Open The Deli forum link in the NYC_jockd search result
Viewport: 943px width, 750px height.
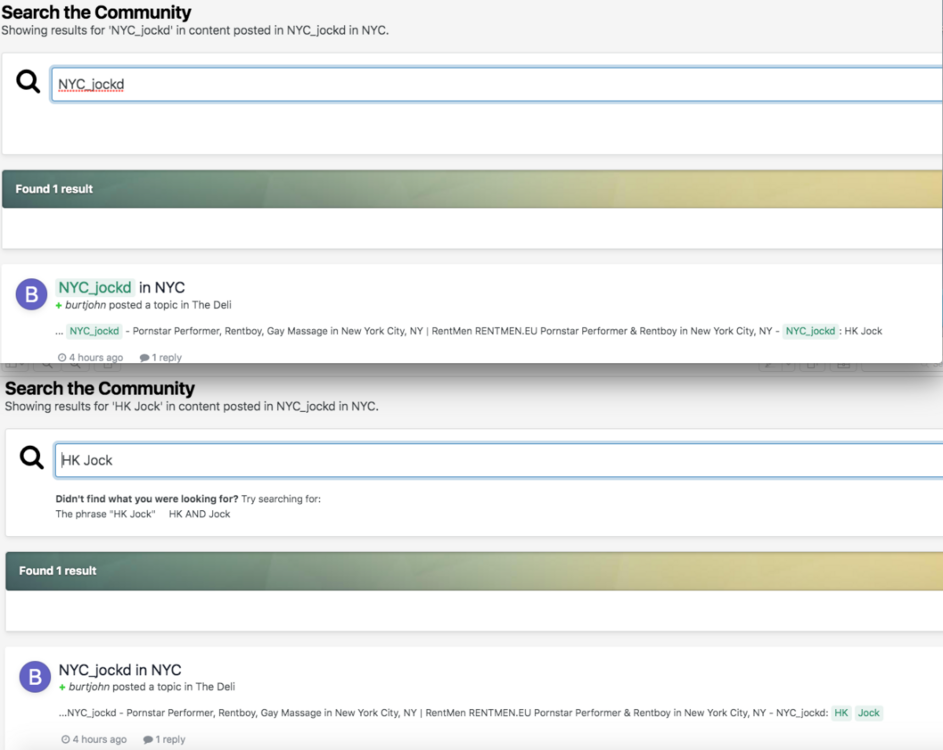coord(212,305)
